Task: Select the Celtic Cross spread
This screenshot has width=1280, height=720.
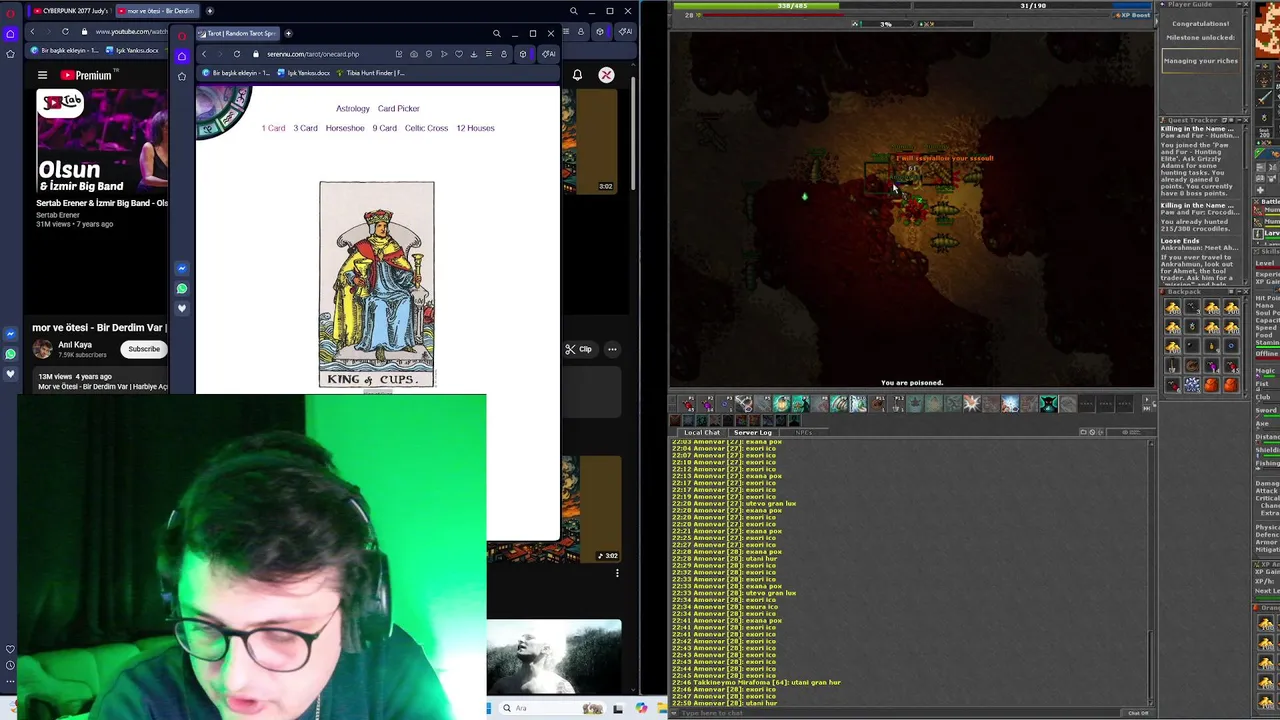Action: tap(426, 128)
